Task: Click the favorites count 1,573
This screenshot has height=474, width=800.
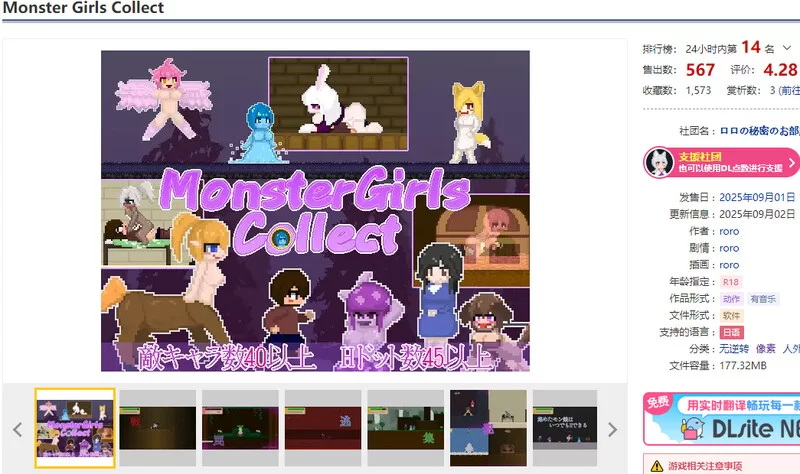Action: click(x=698, y=90)
